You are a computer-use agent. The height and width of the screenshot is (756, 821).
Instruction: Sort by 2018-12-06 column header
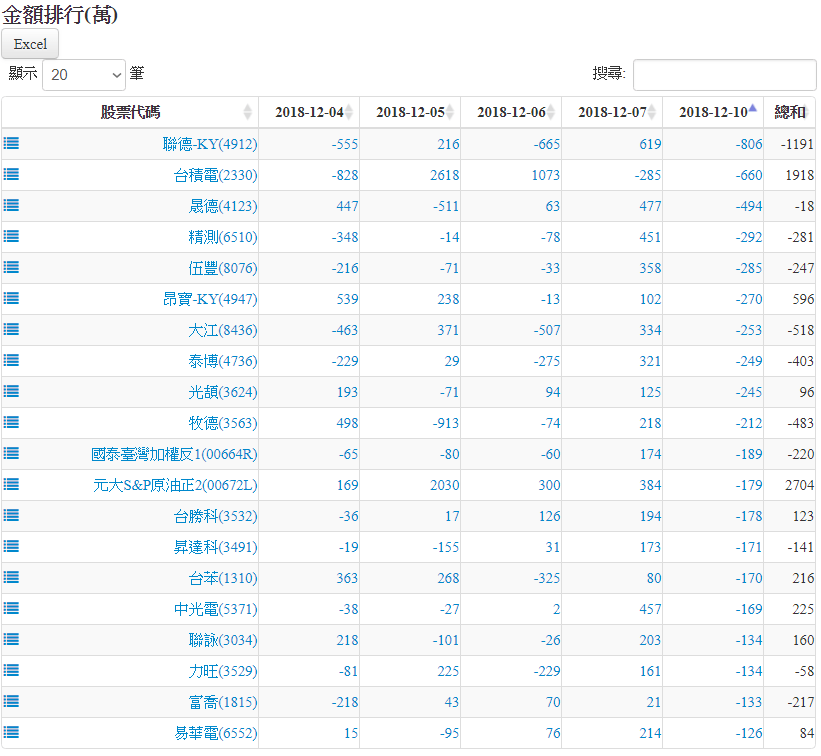[511, 112]
